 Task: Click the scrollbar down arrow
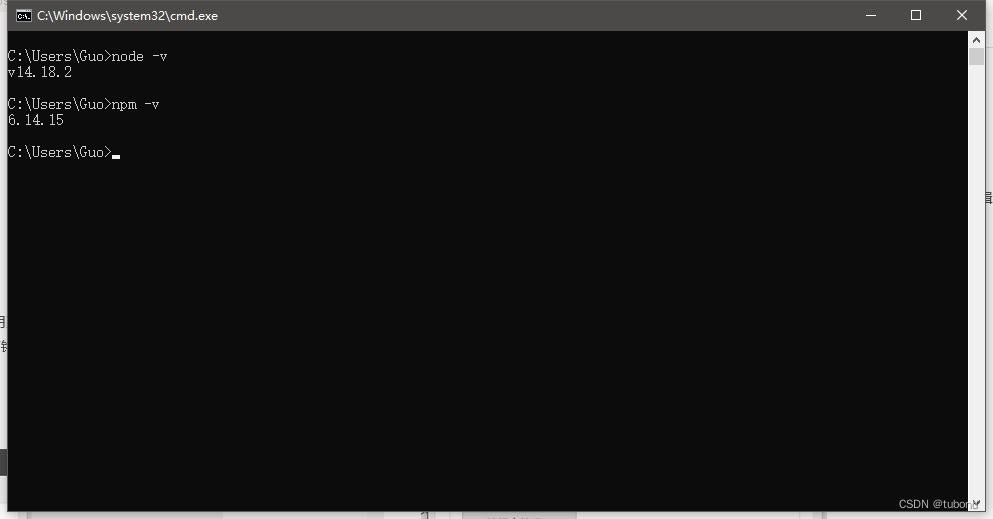(x=976, y=503)
